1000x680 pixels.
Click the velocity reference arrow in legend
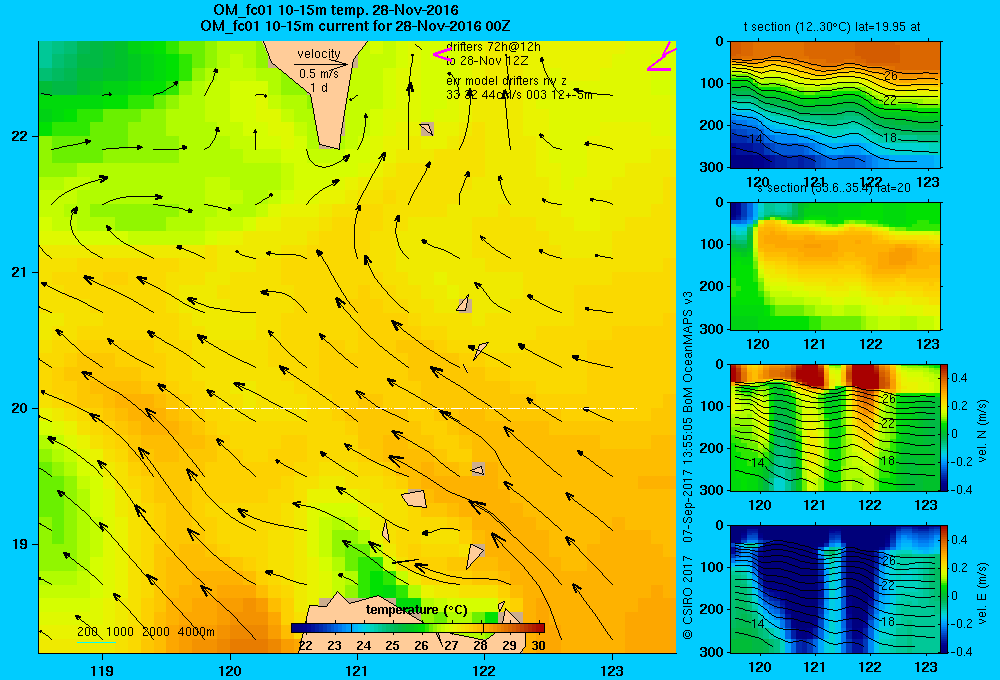click(321, 64)
